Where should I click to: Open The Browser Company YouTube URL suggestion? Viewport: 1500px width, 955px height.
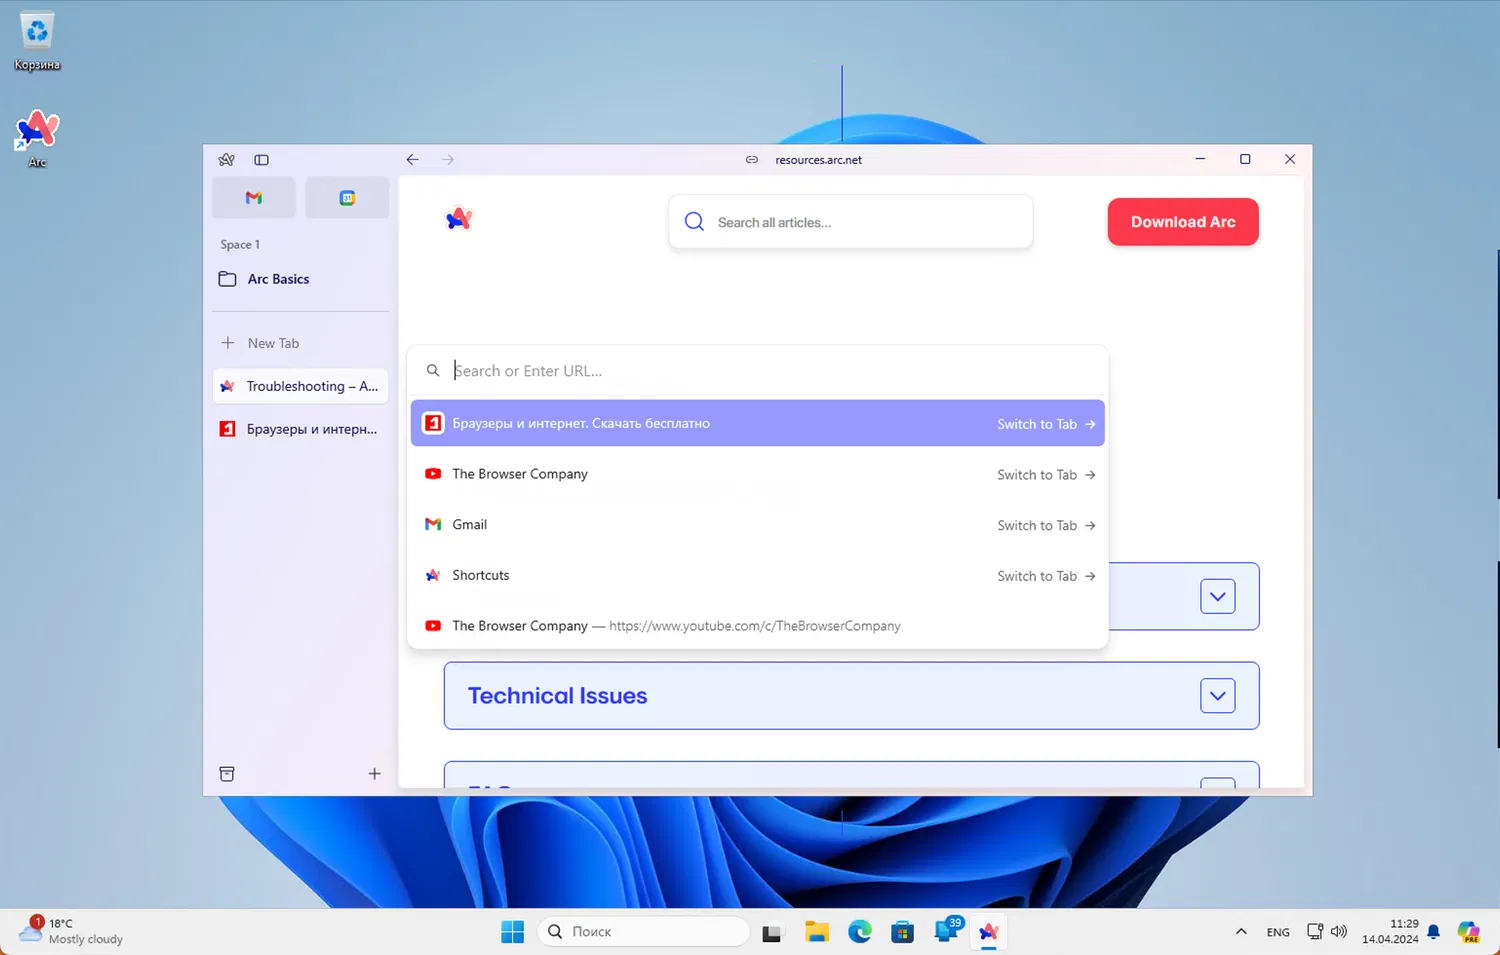coord(758,626)
